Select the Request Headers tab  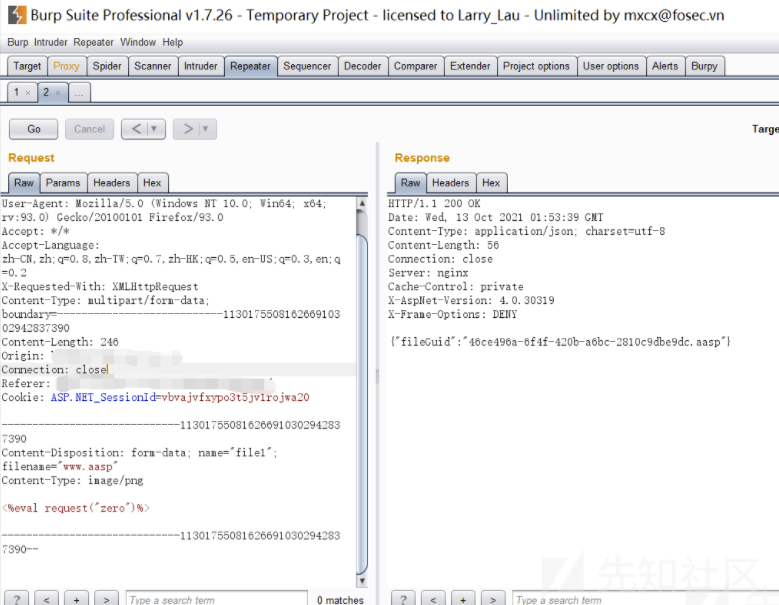(112, 183)
